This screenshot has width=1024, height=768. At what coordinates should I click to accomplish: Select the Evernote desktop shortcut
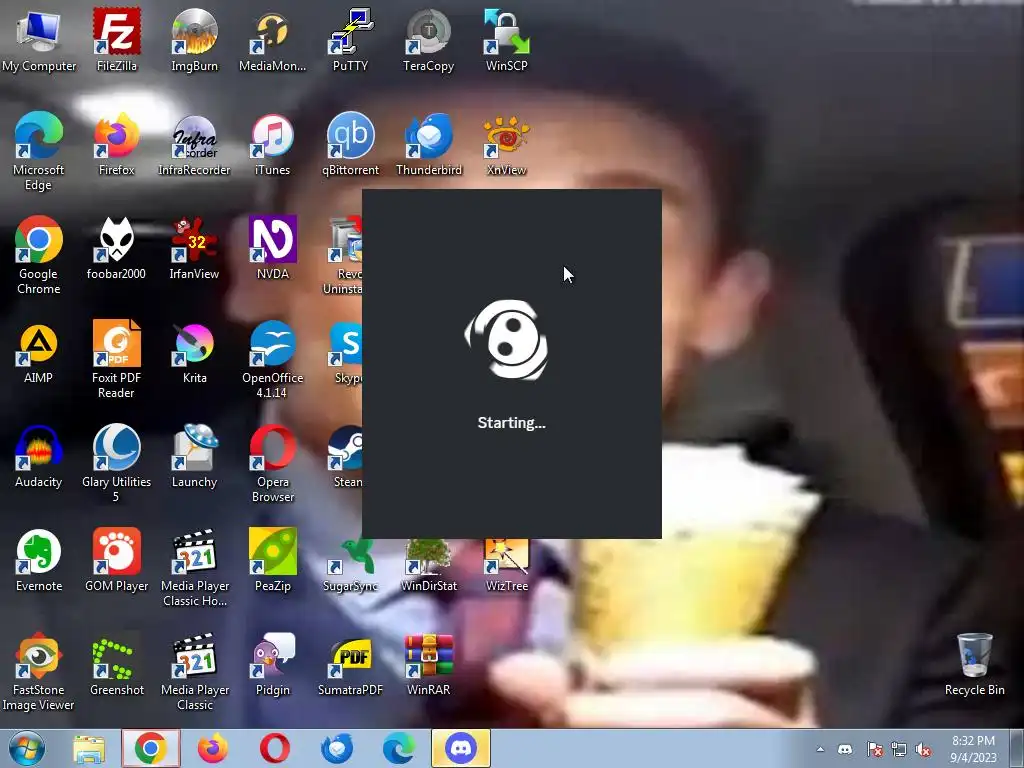39,560
